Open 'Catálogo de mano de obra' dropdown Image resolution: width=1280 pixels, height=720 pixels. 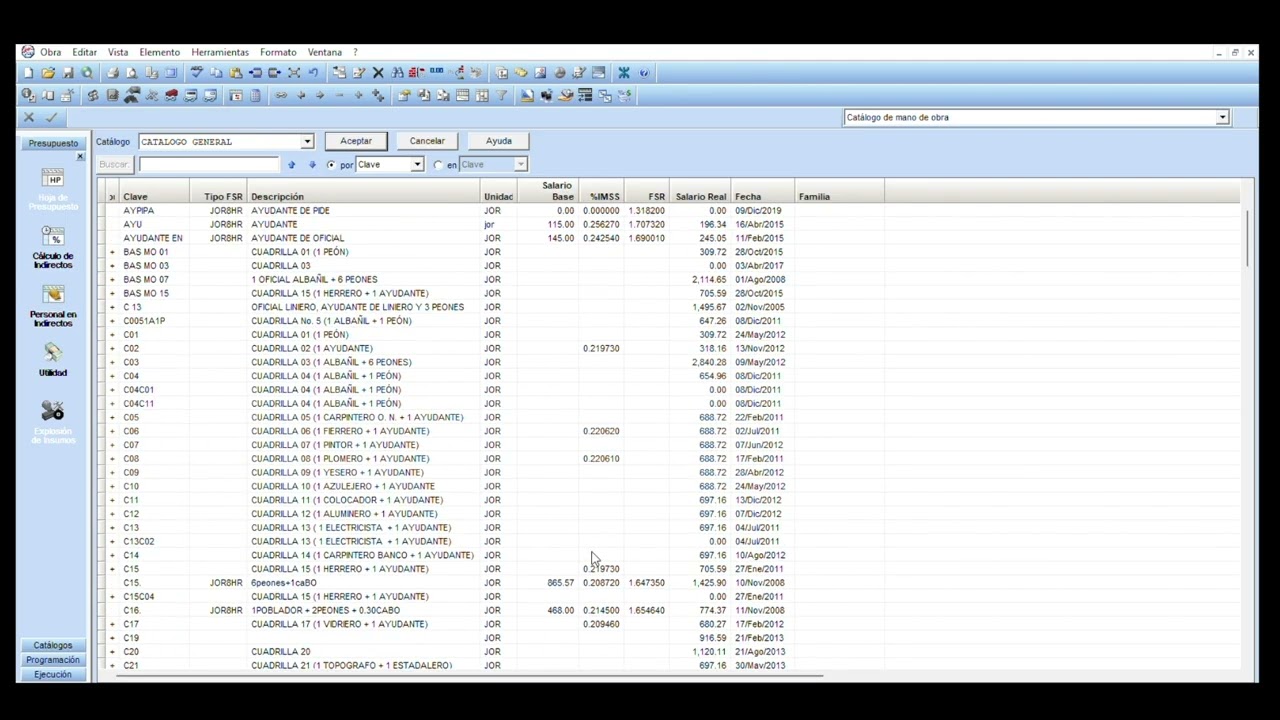point(1222,118)
